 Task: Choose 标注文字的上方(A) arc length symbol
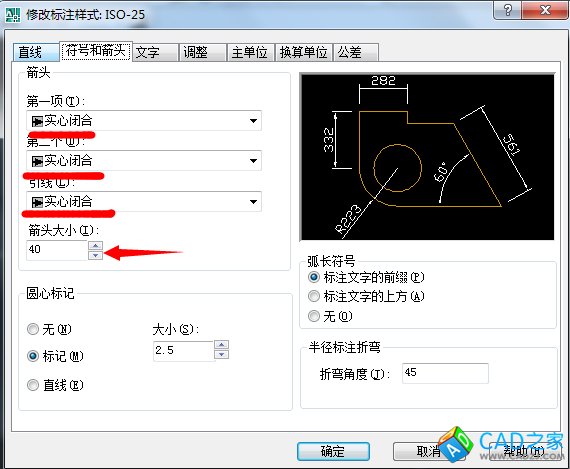pyautogui.click(x=314, y=296)
